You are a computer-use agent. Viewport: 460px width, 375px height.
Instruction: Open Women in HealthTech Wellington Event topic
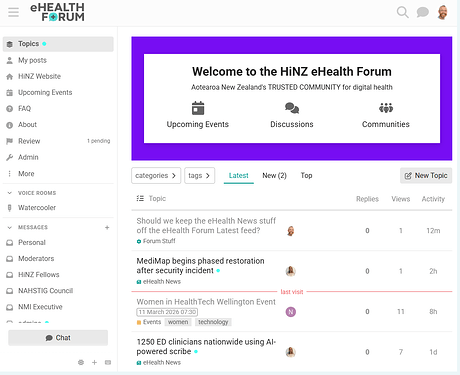click(206, 302)
